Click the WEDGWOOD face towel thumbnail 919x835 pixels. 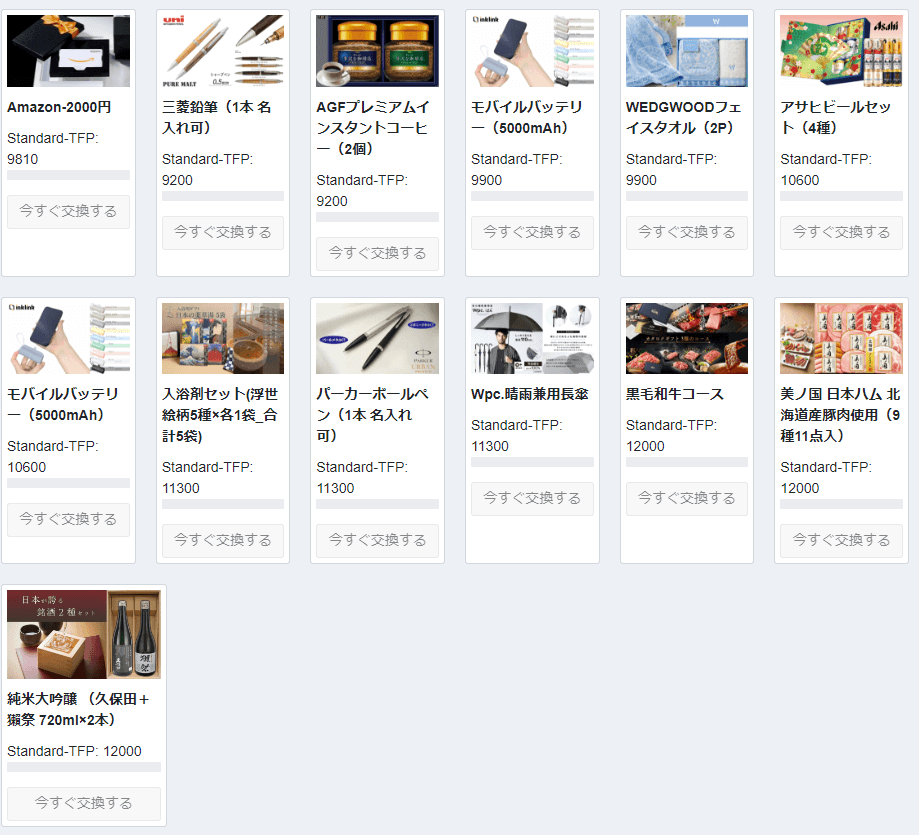pos(686,51)
